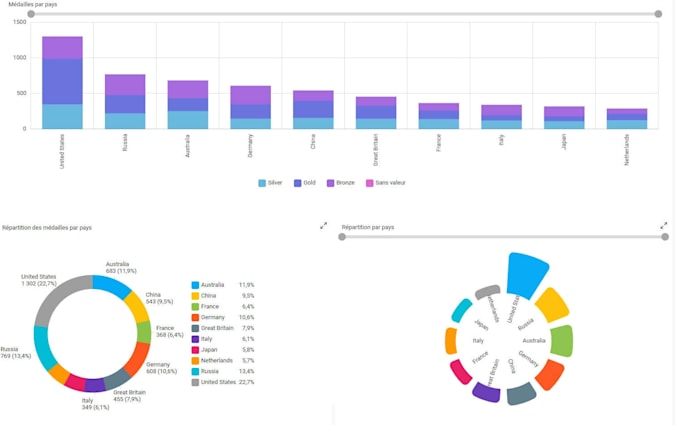Click the Italy donut legend swatch
Viewport: 680px width, 425px height.
coord(195,339)
